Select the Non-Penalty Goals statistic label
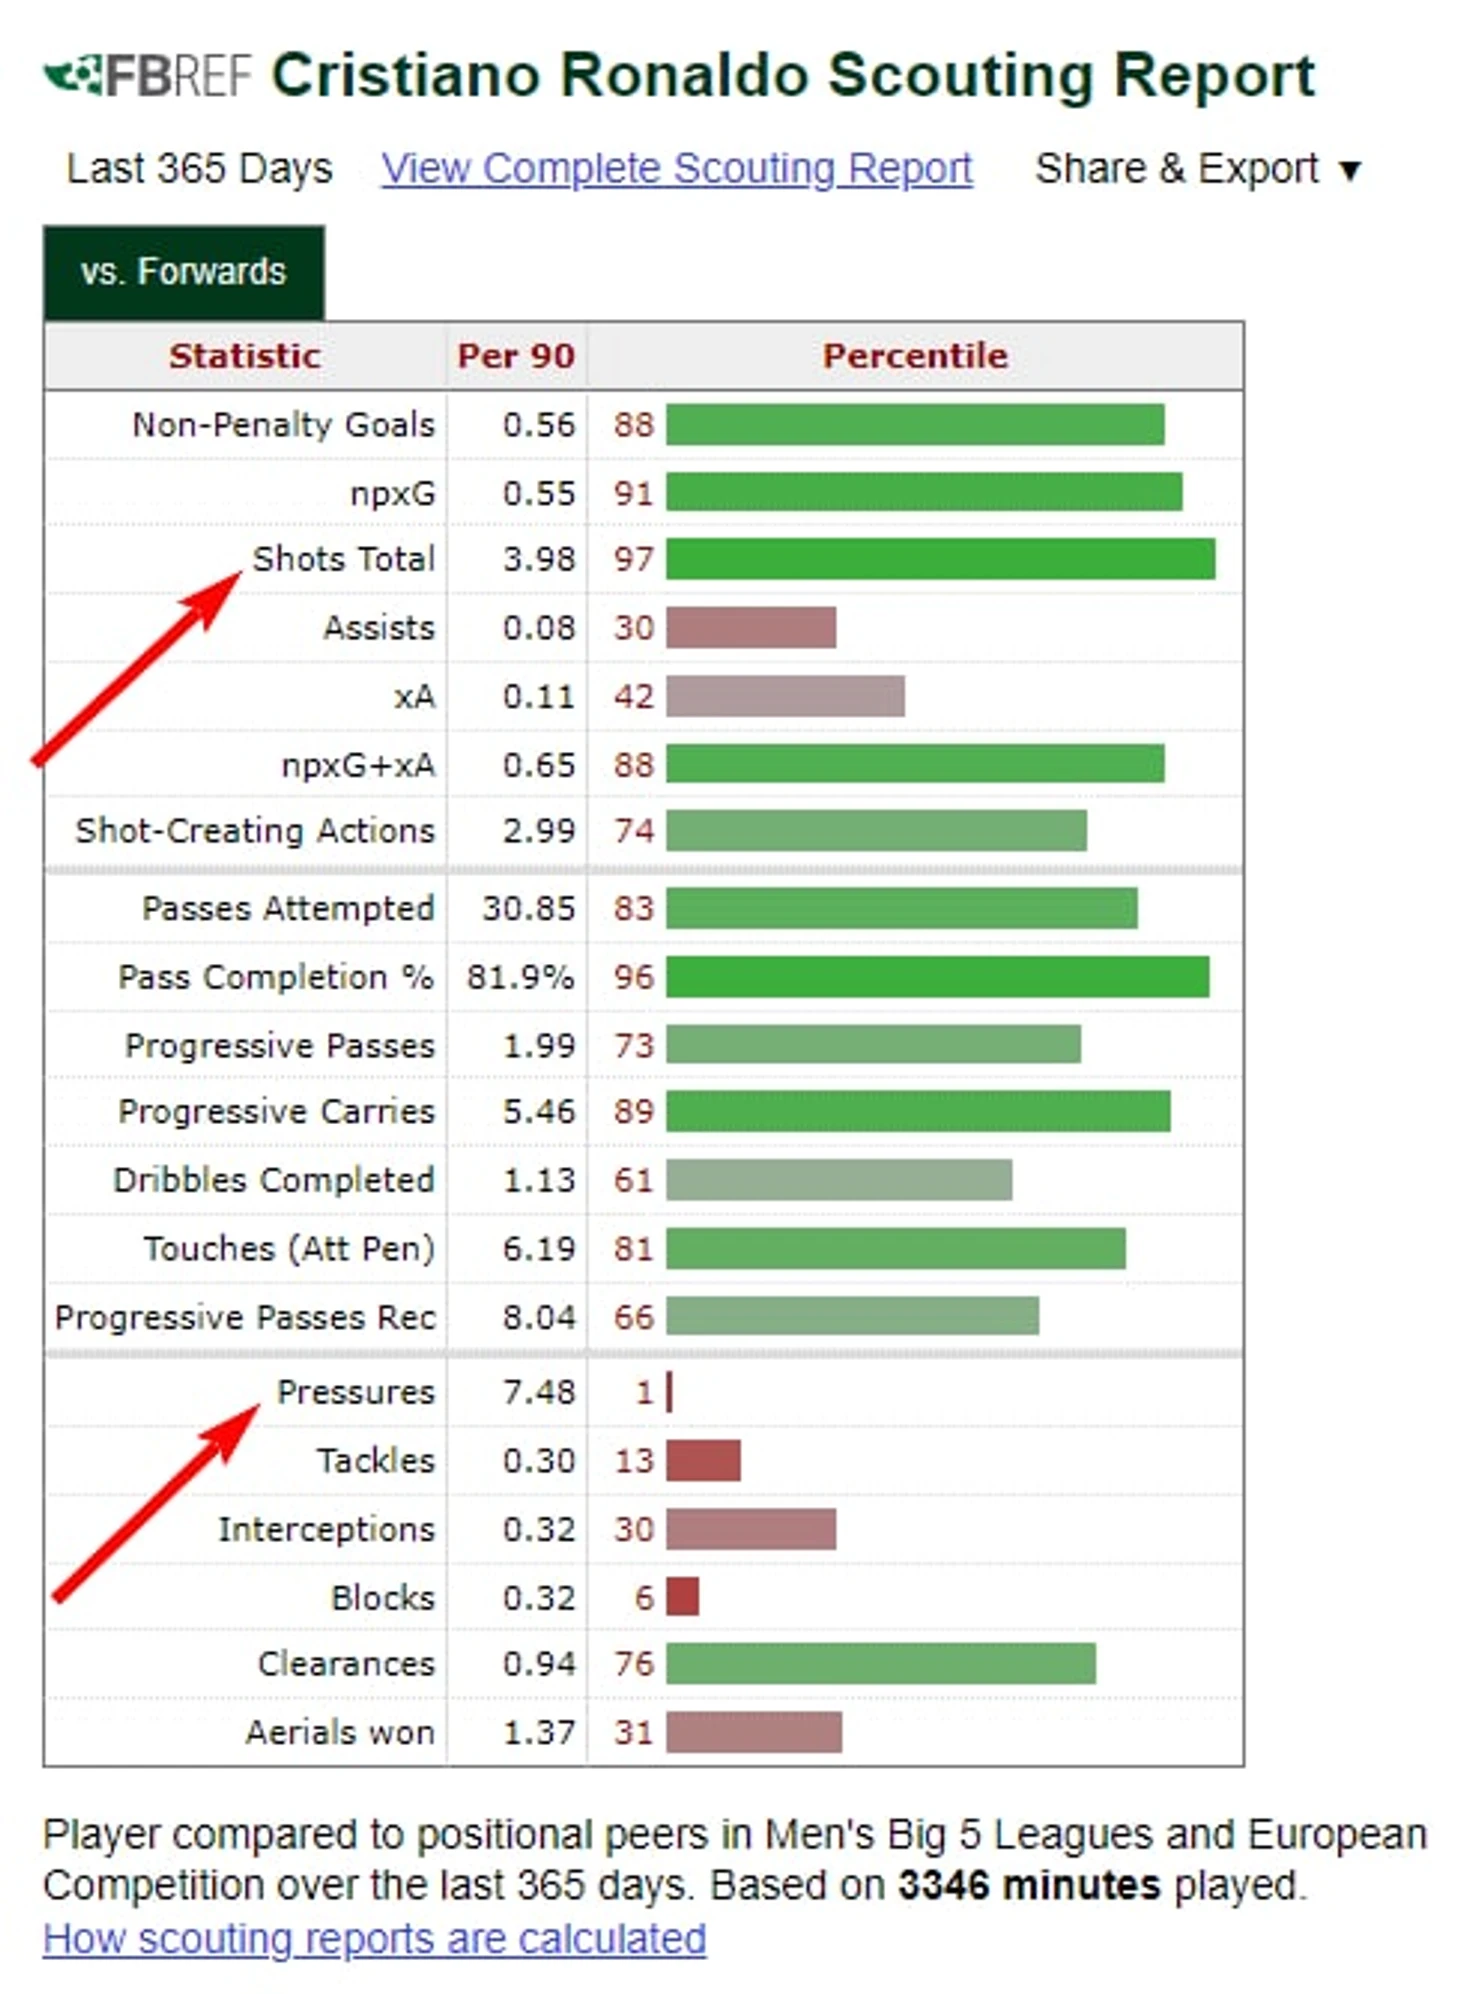 [284, 425]
